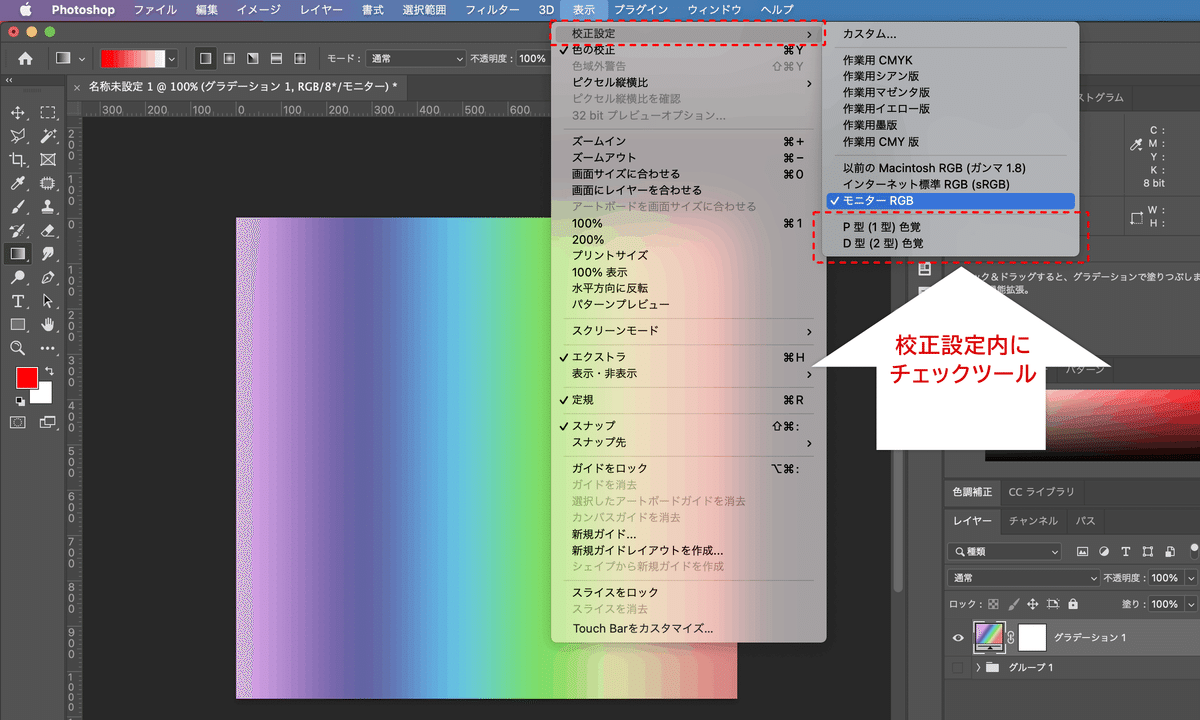Open the フィルター menu in menu bar
This screenshot has height=720, width=1200.
(492, 10)
